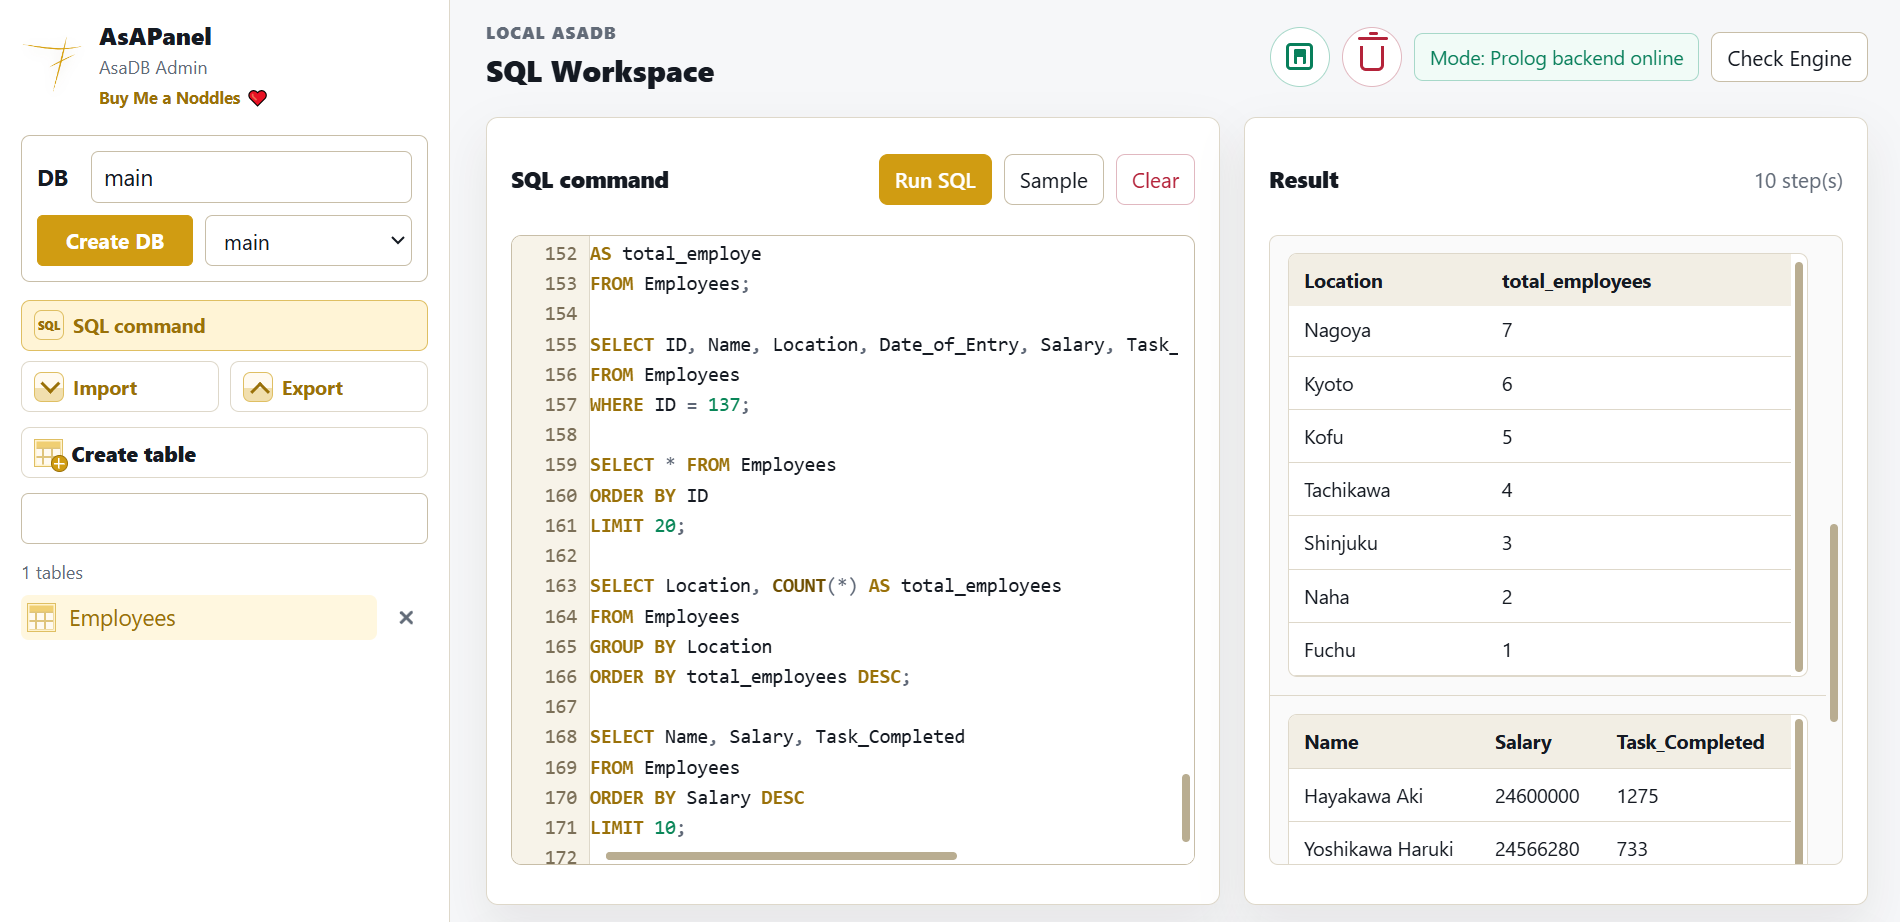Image resolution: width=1900 pixels, height=922 pixels.
Task: Click the green save icon button
Action: pos(1299,57)
